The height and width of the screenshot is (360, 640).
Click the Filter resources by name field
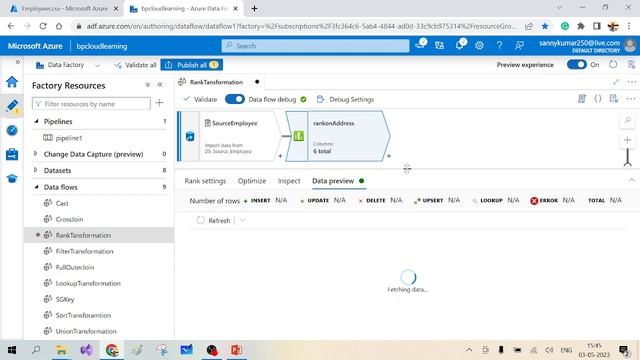tap(91, 104)
